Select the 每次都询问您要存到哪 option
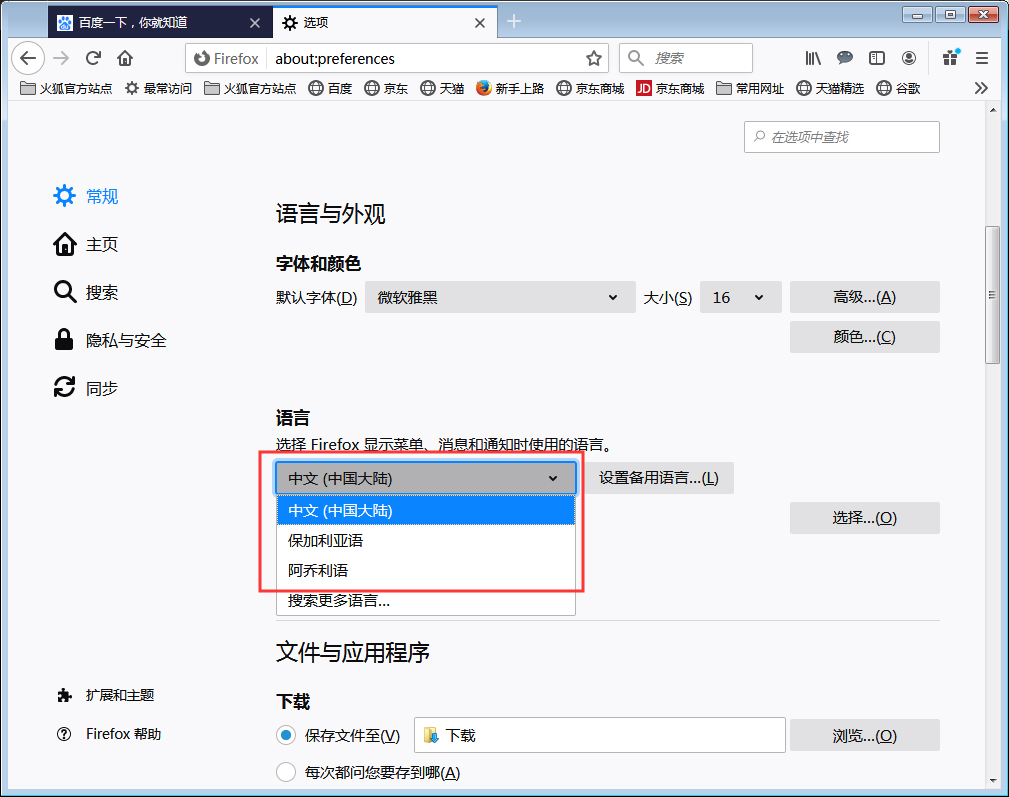 [283, 772]
